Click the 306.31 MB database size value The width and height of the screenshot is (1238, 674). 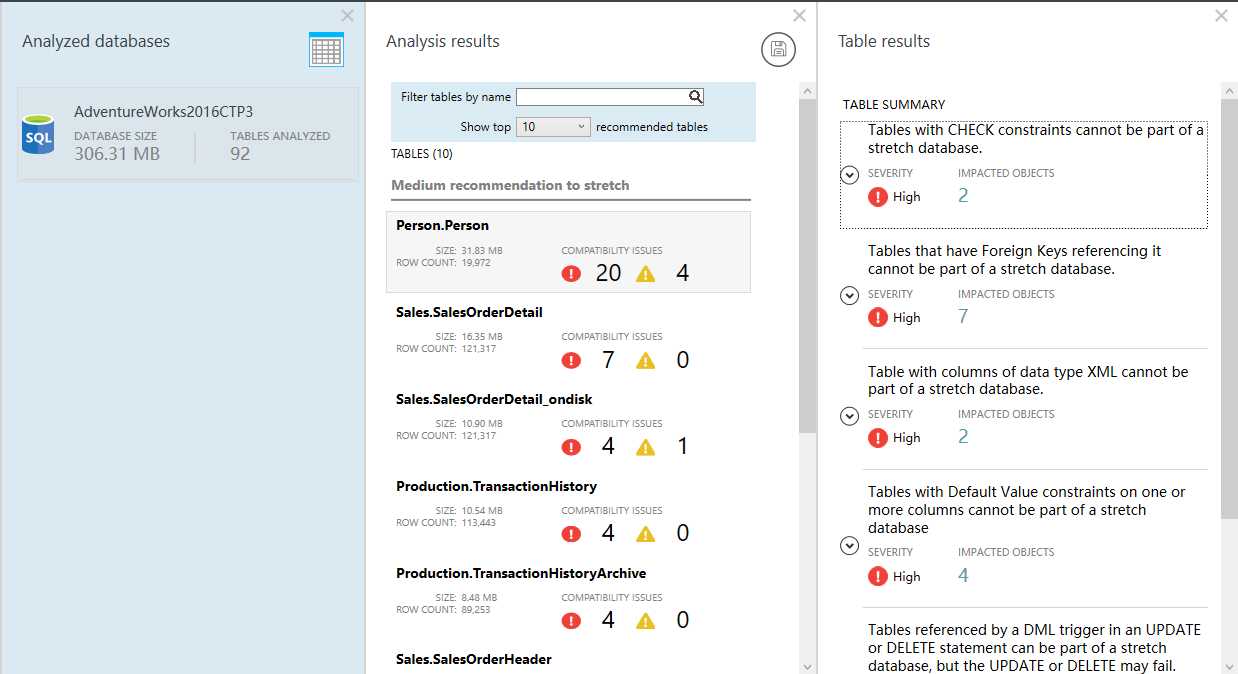coord(117,154)
